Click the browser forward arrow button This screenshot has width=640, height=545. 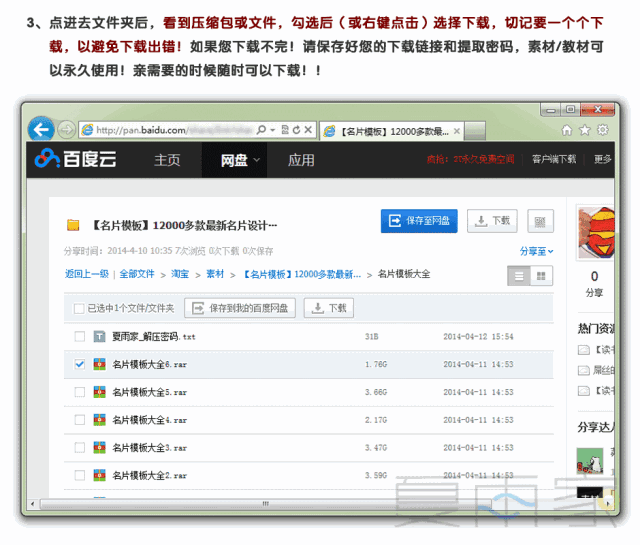click(x=66, y=130)
